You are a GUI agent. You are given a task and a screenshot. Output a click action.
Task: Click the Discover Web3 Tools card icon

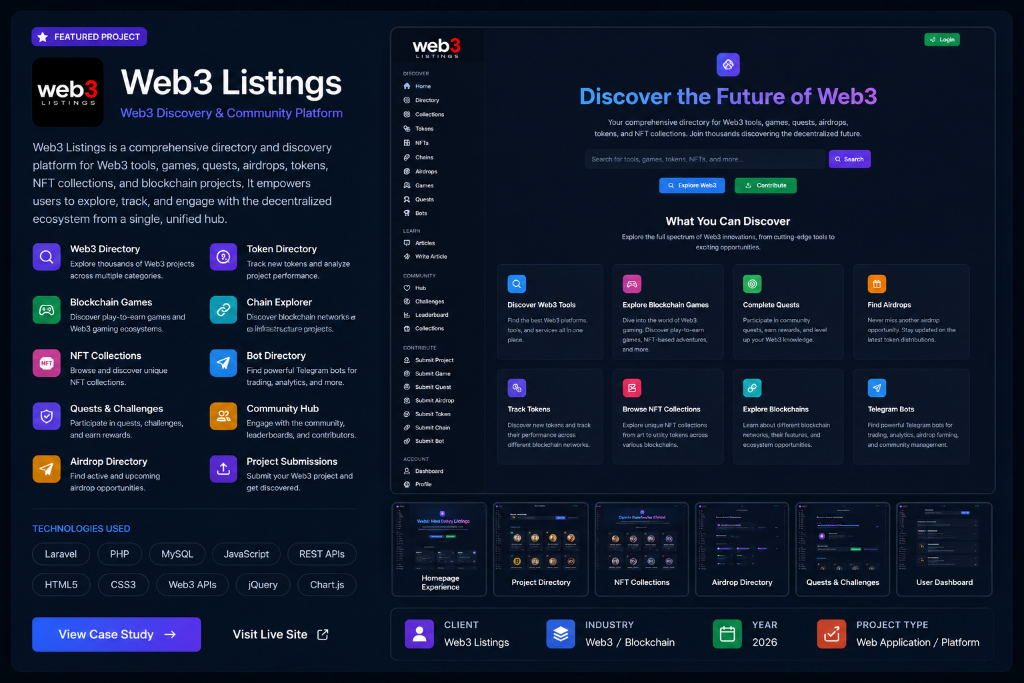coord(517,284)
